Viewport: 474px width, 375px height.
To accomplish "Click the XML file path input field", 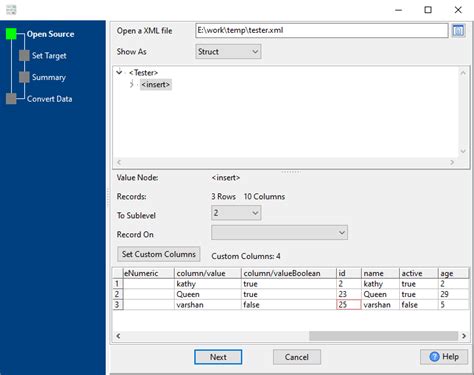I will tap(322, 30).
